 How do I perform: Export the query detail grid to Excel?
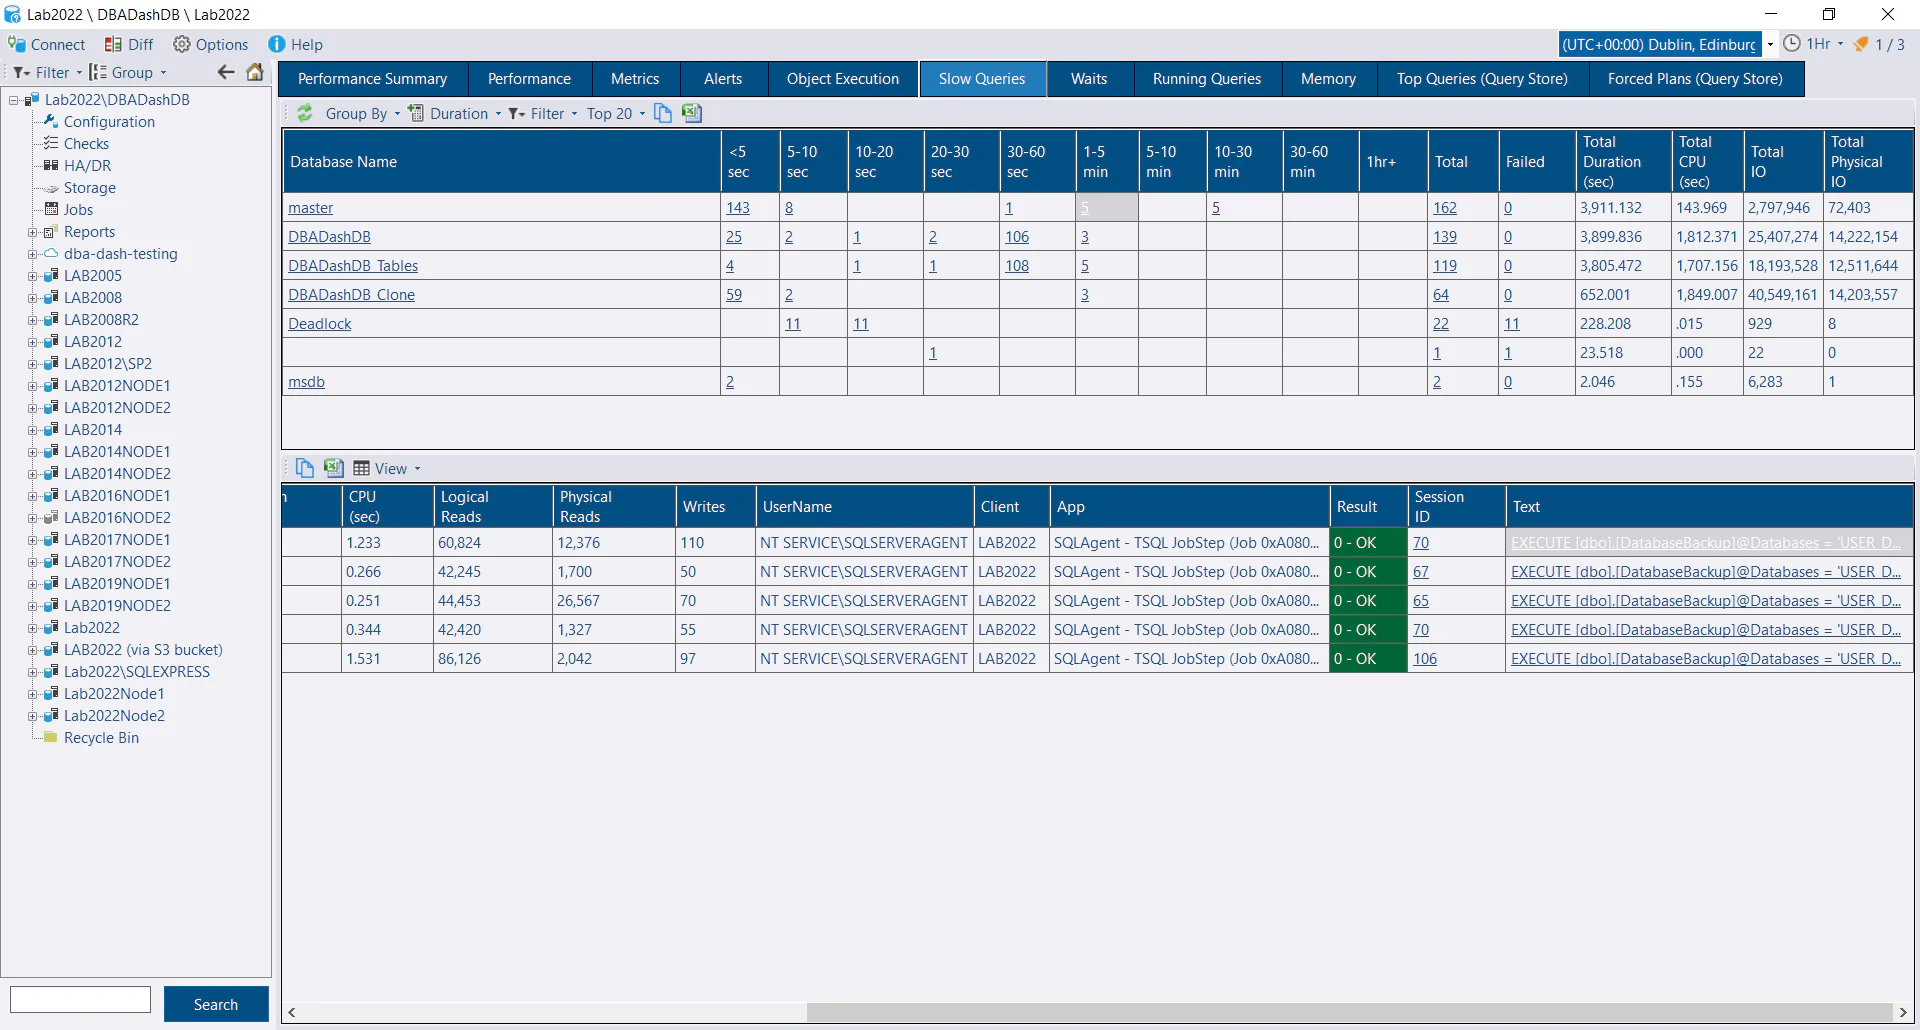pos(334,468)
